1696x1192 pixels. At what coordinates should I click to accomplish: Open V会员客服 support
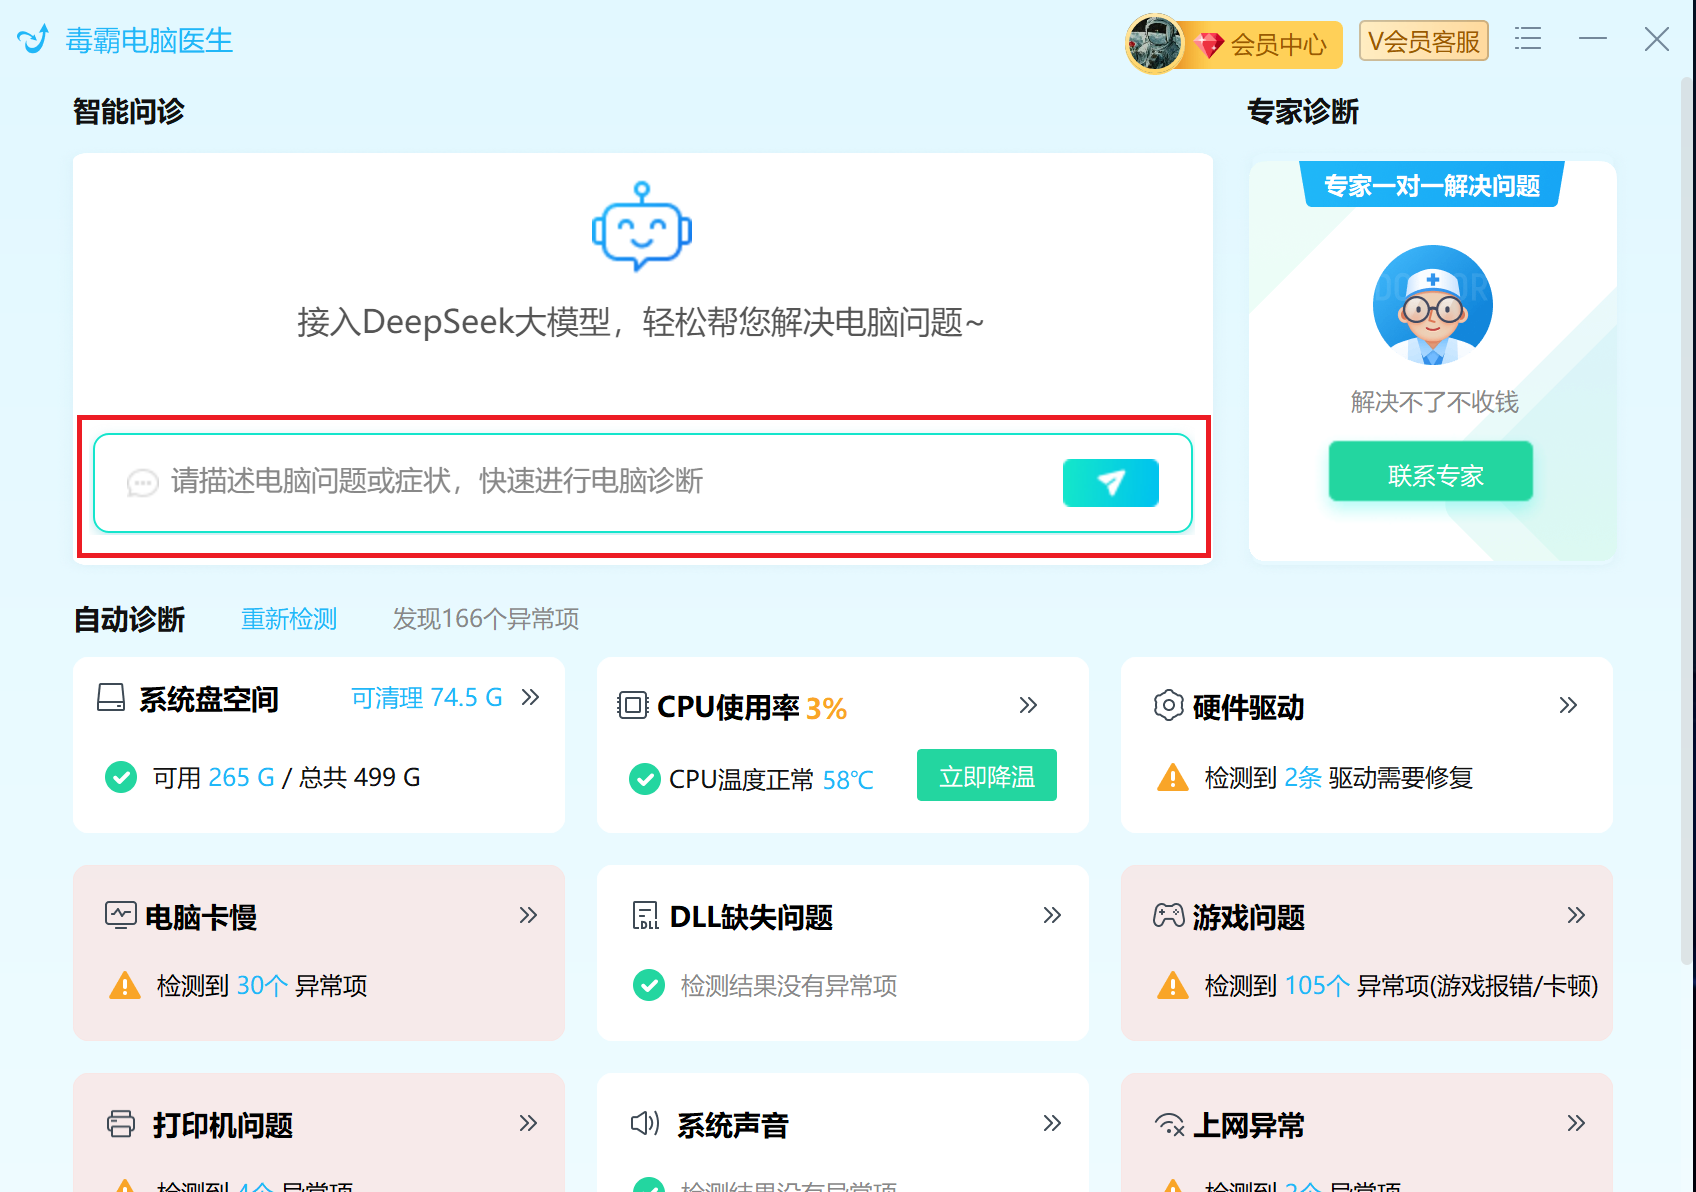tap(1424, 41)
